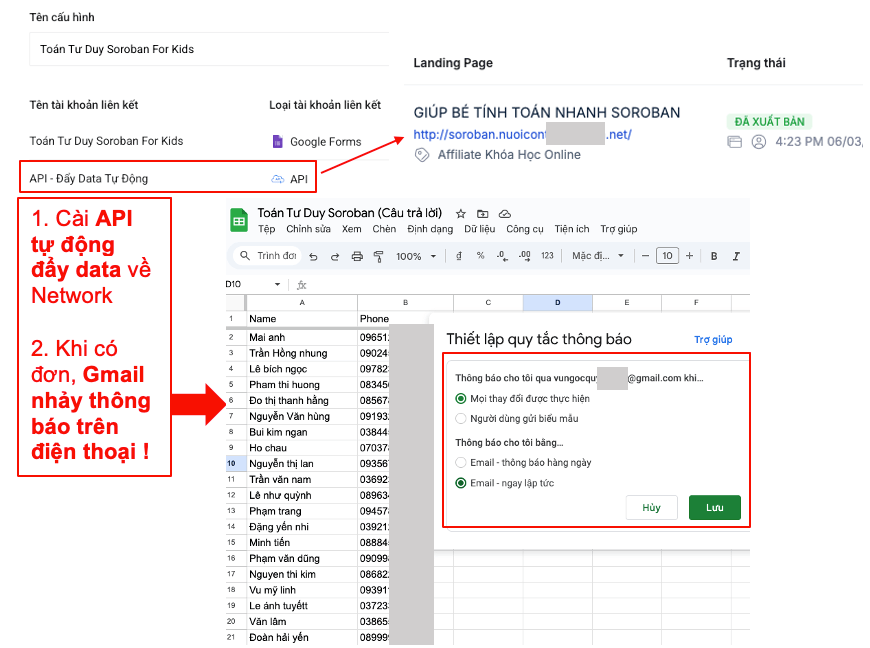Apply currency đ format button
This screenshot has height=648, width=870.
click(459, 256)
